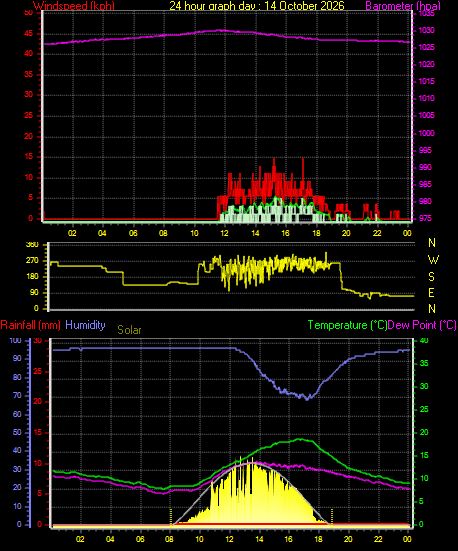Click rainfall axis value 25
Viewport: 458px width, 551px height.
pos(37,371)
